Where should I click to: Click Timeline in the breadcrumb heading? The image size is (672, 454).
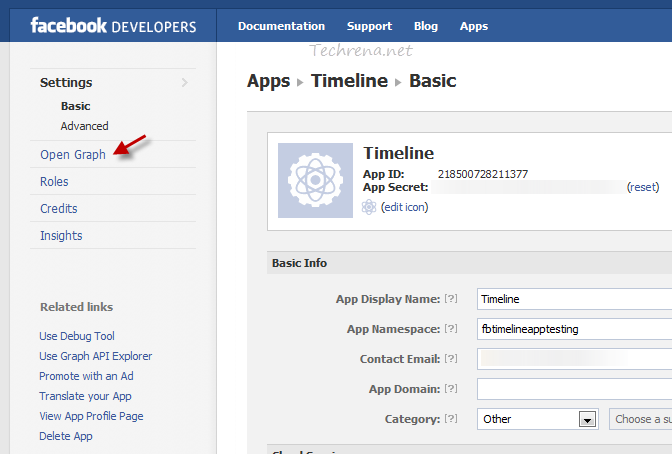point(349,81)
